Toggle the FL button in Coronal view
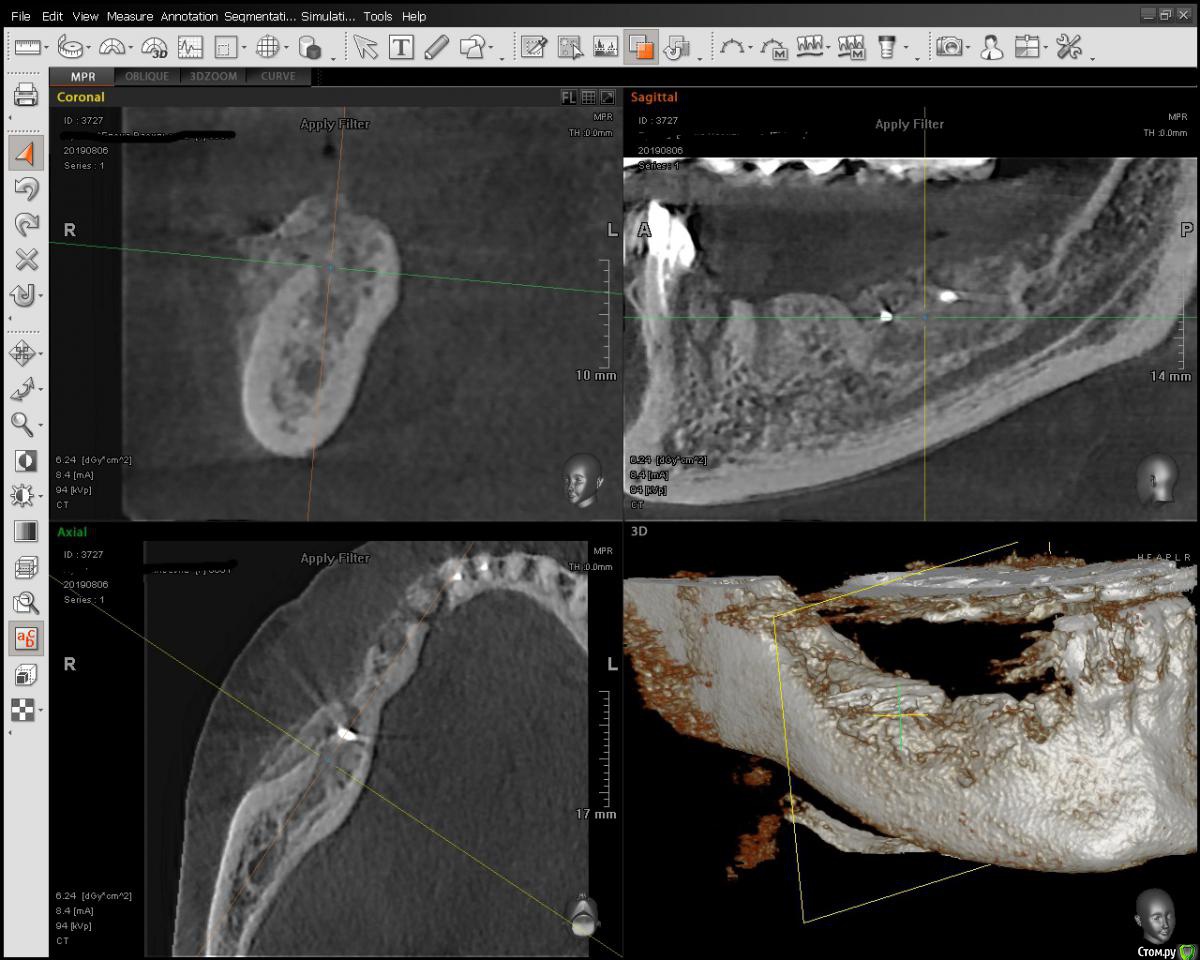 click(x=568, y=97)
